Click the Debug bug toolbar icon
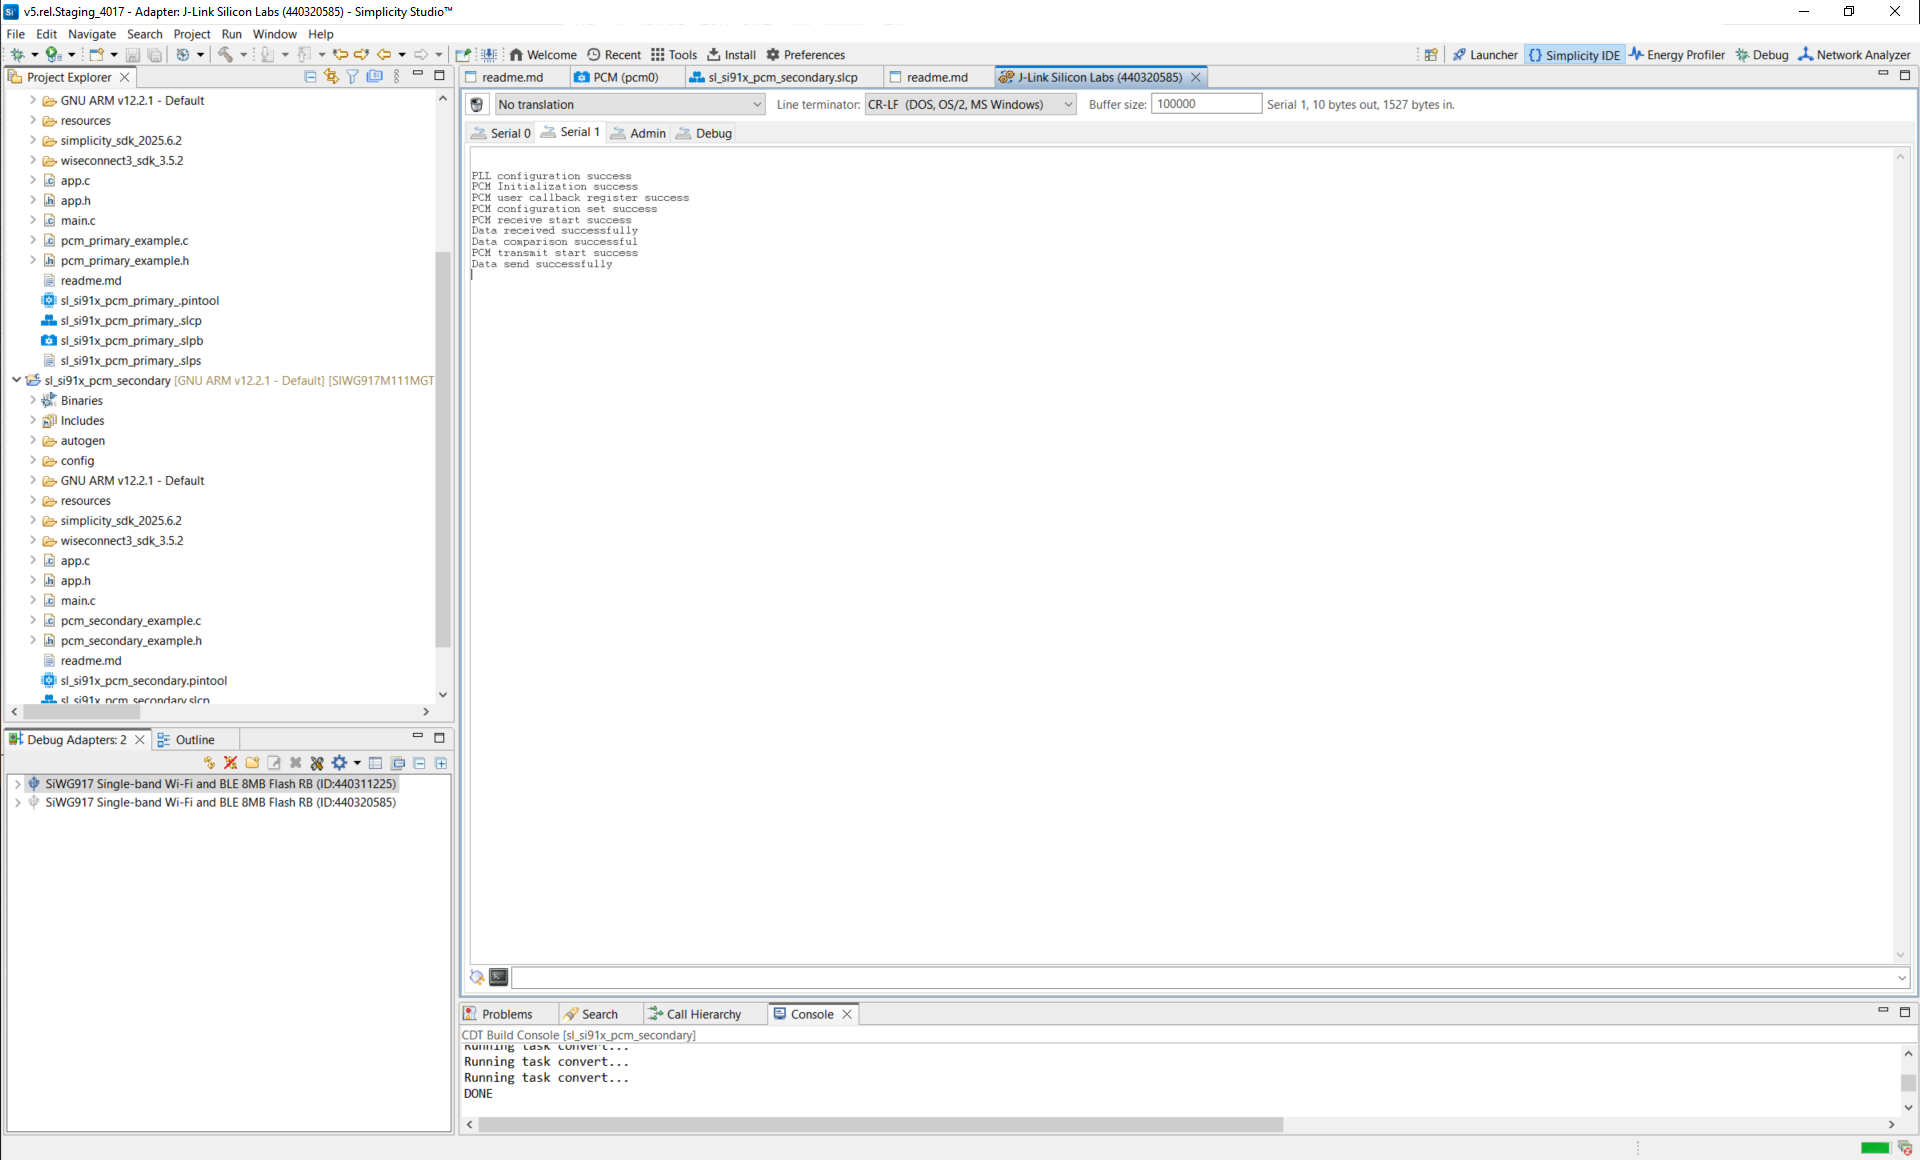 (17, 55)
